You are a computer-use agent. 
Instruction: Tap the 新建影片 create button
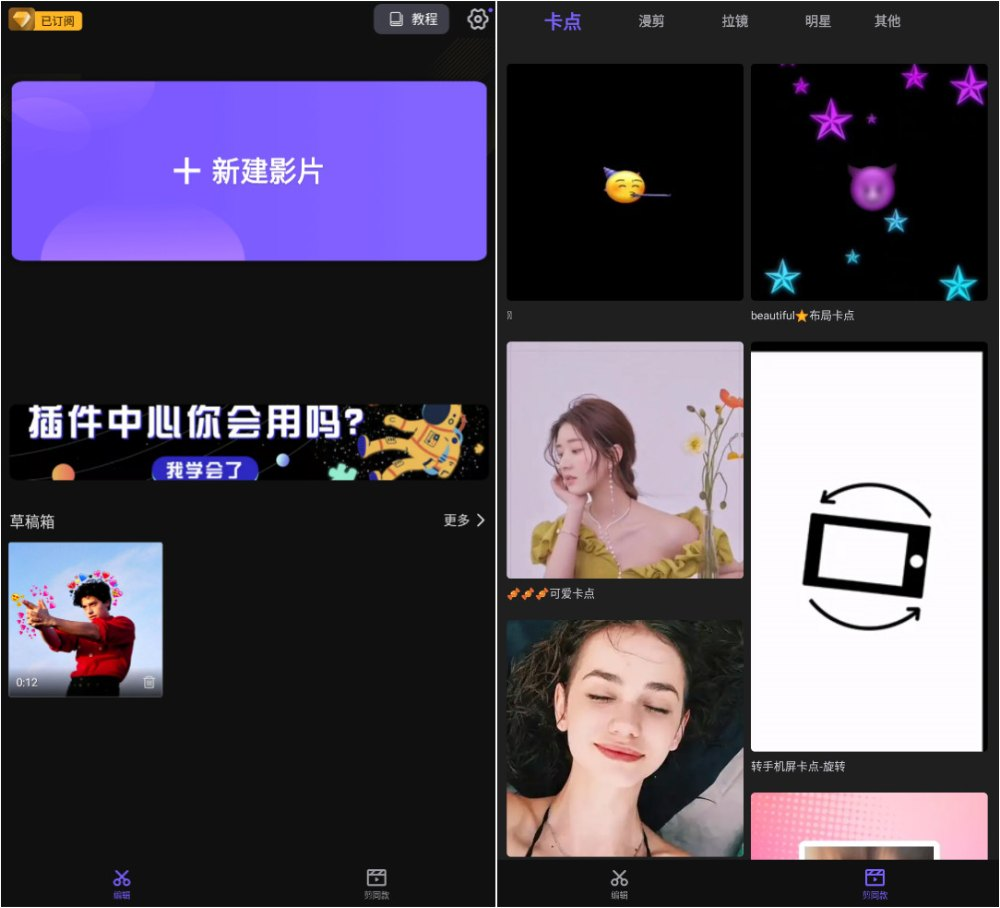(x=247, y=168)
